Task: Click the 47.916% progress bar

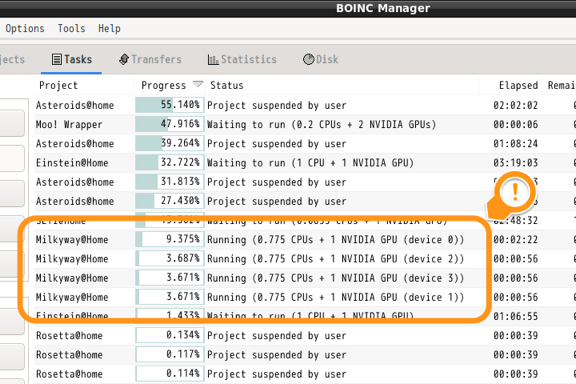Action: tap(170, 124)
